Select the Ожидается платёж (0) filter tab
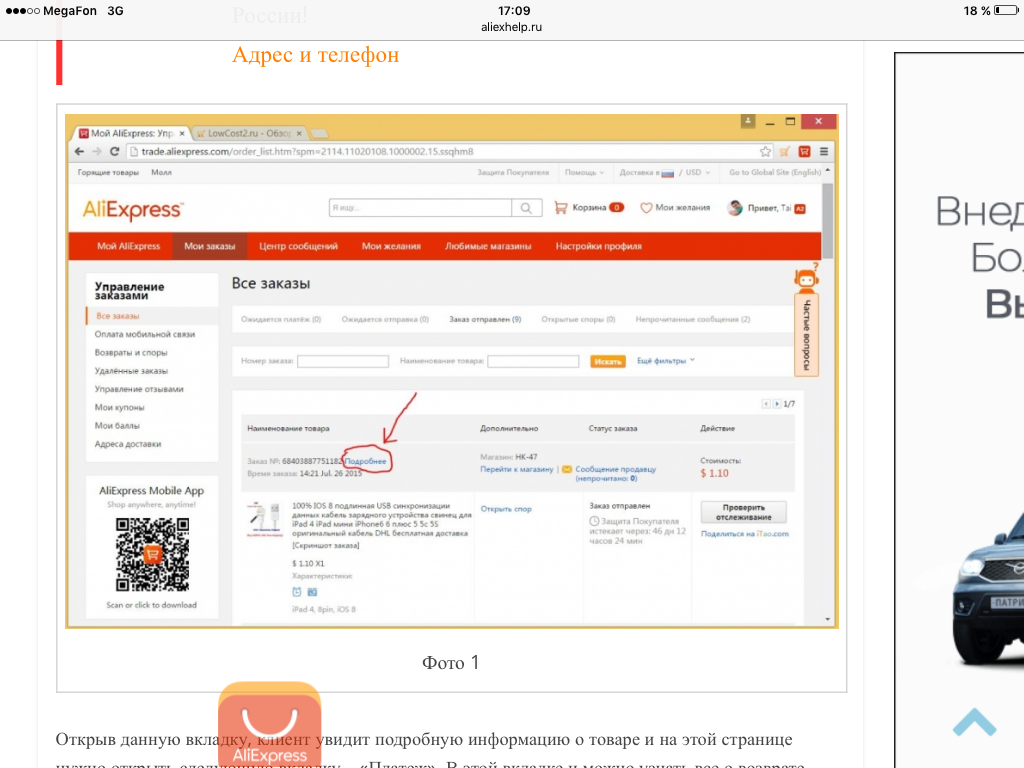 (281, 319)
